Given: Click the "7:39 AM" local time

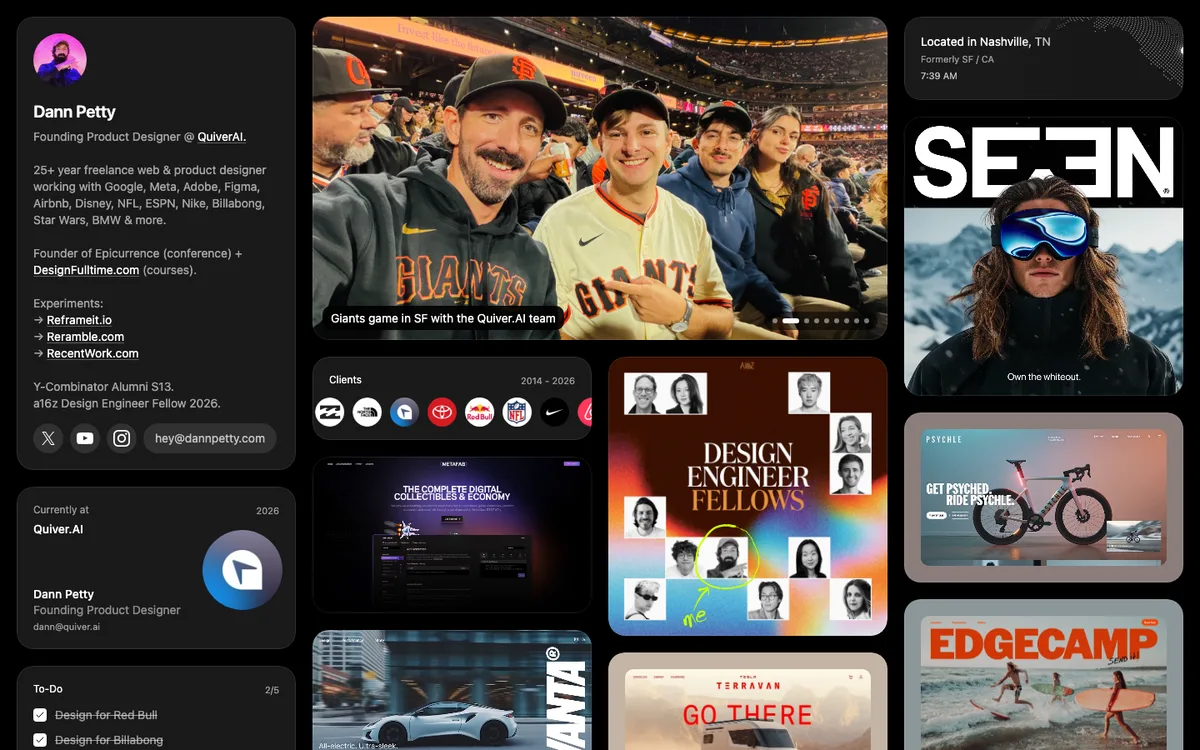Looking at the screenshot, I should click(x=939, y=76).
